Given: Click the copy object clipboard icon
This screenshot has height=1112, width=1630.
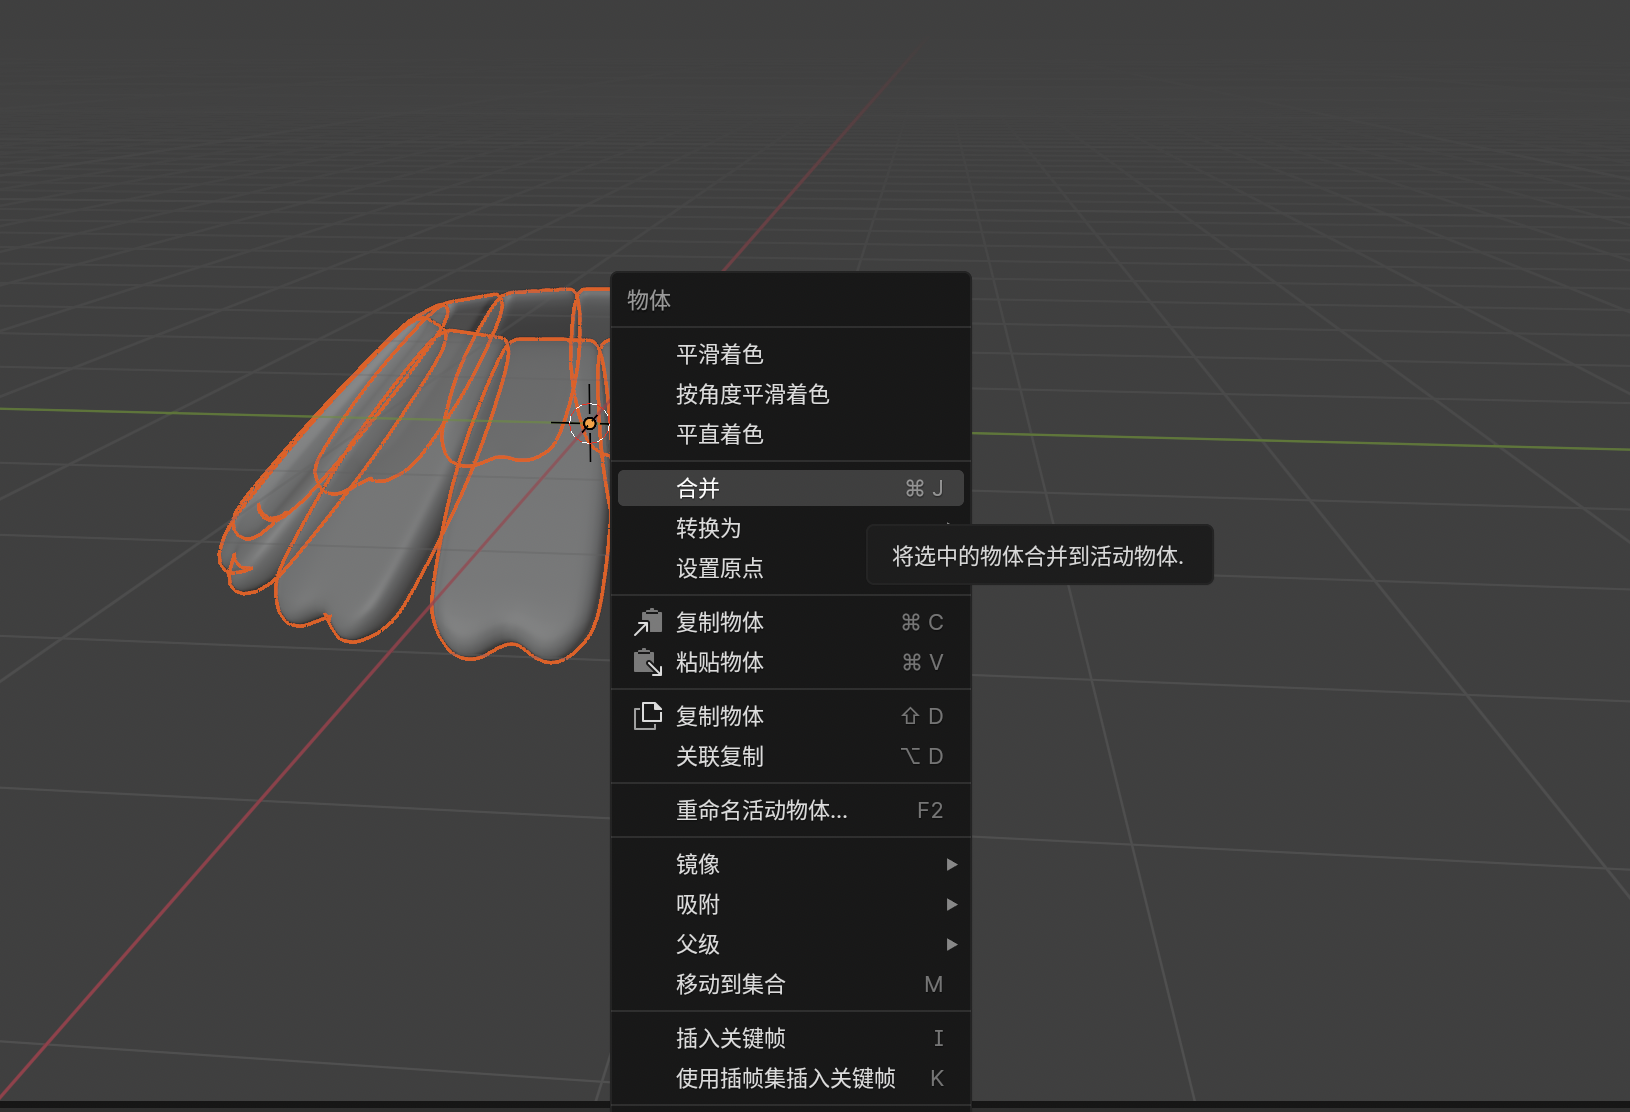Looking at the screenshot, I should [x=648, y=621].
